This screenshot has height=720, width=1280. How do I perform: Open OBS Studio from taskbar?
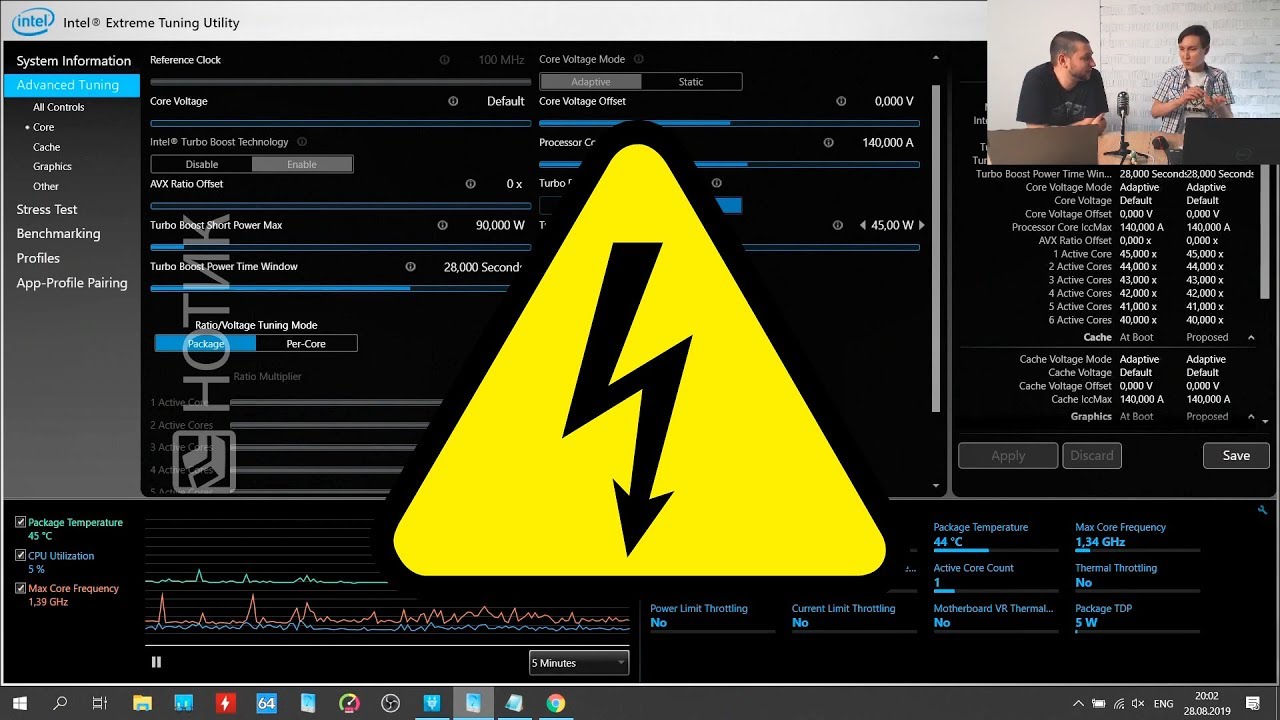coord(390,703)
